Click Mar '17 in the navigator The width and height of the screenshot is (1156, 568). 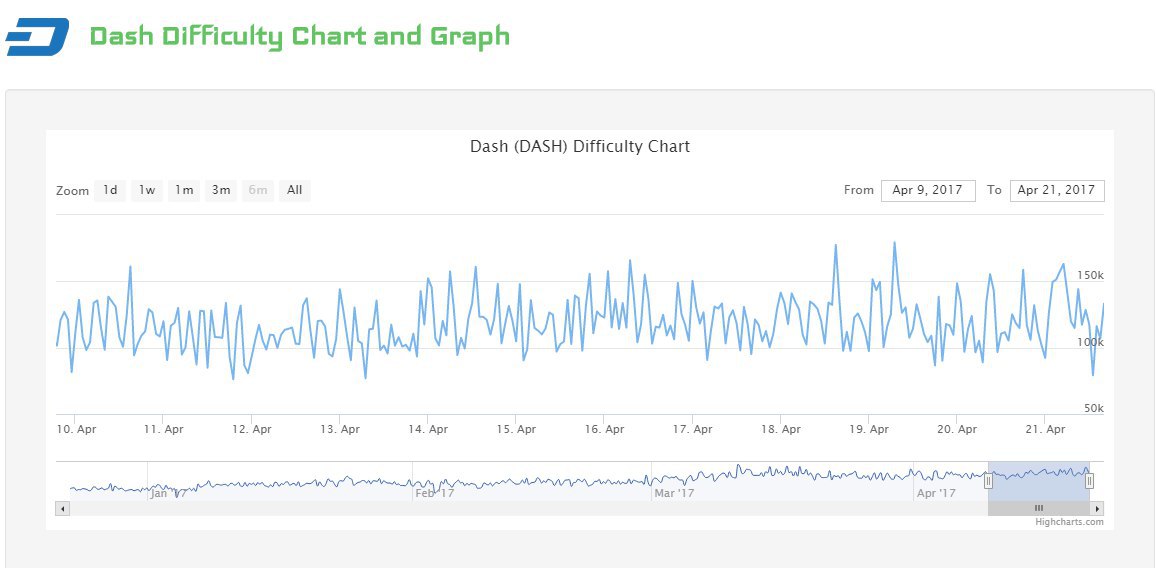pos(675,493)
